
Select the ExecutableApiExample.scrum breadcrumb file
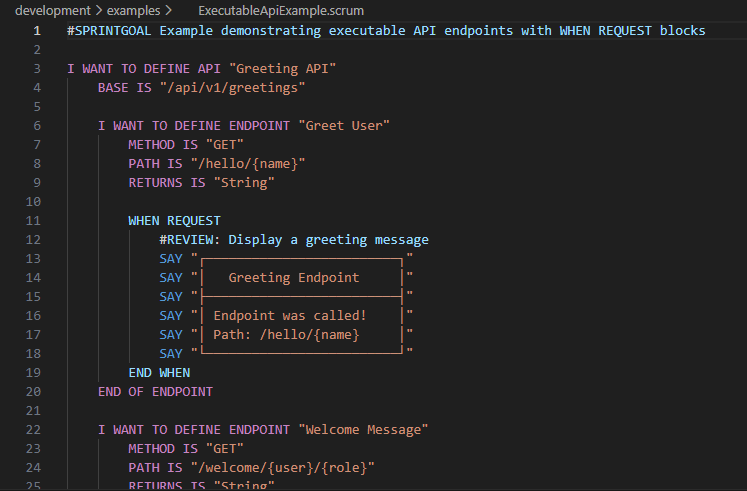(280, 10)
